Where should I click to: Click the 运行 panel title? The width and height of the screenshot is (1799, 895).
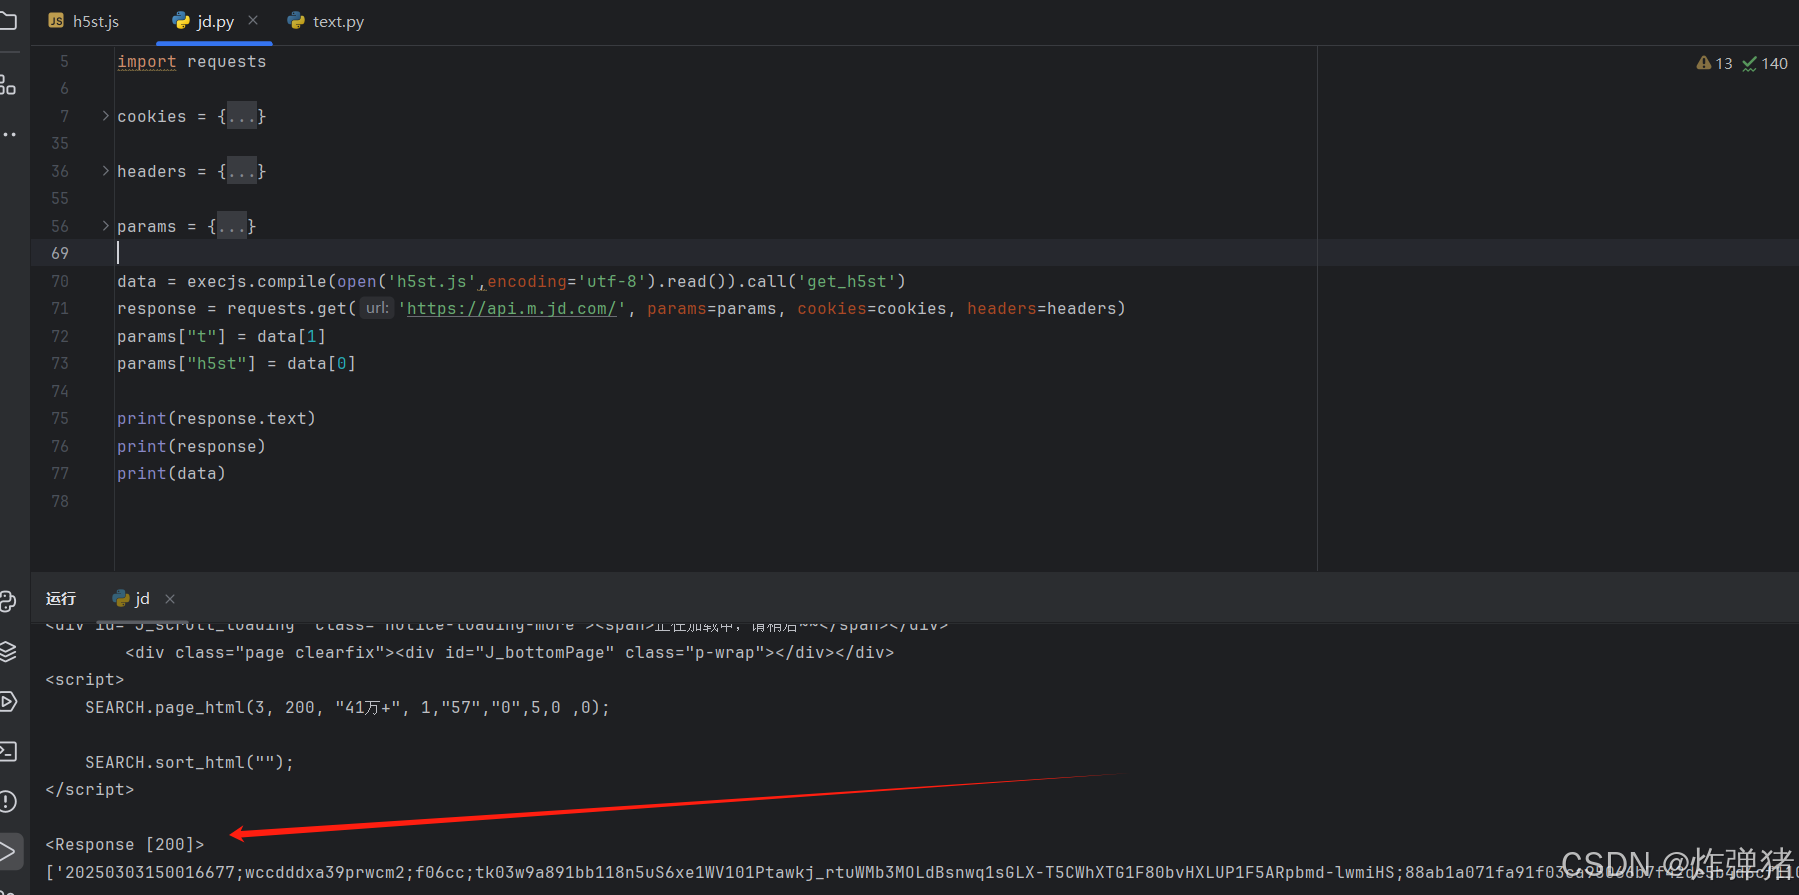(61, 598)
